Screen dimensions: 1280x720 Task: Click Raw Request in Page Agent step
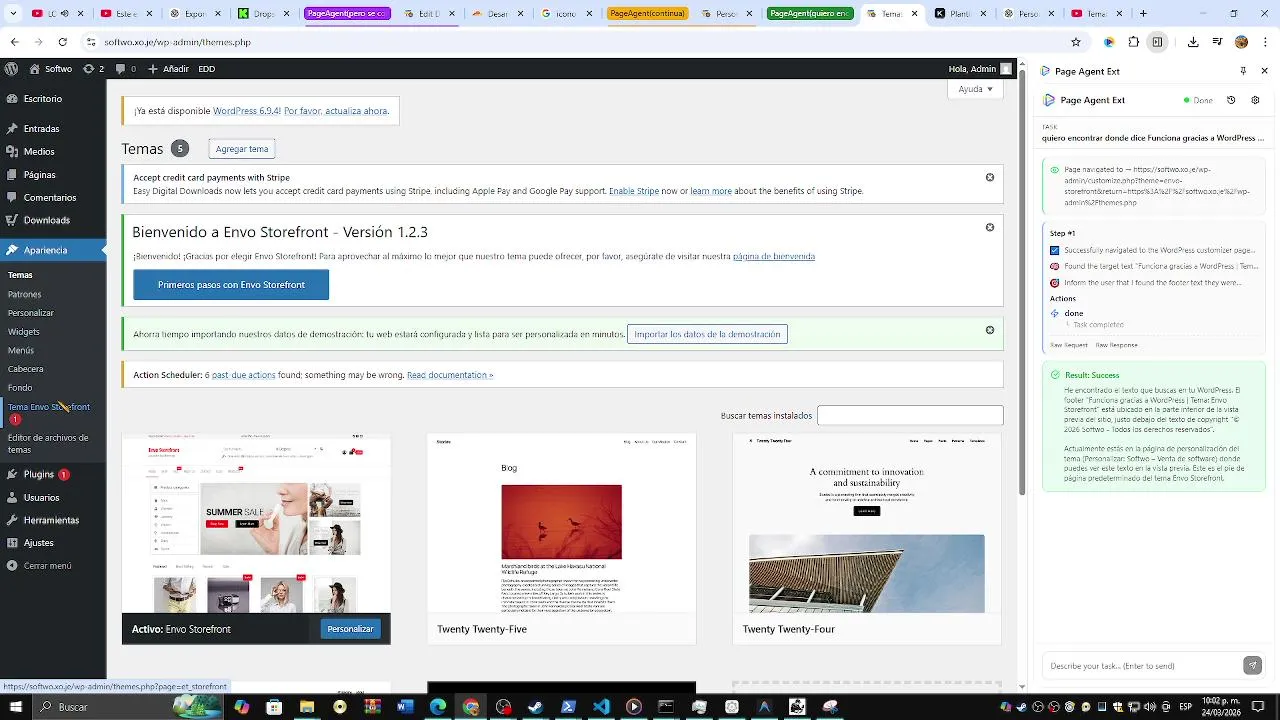[1068, 344]
